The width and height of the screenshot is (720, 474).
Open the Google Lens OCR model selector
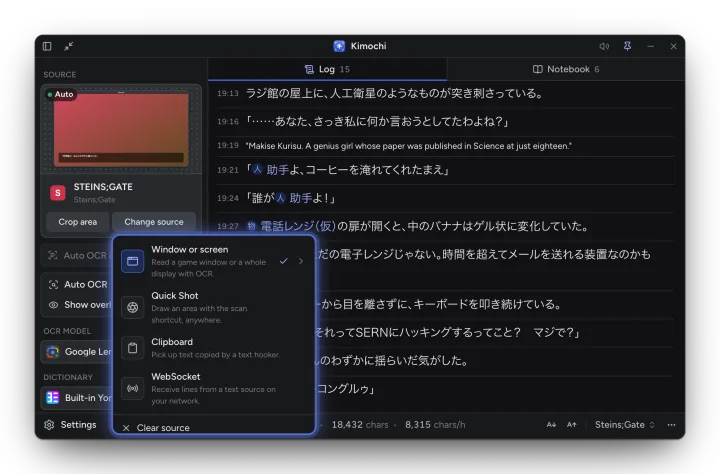pos(77,352)
